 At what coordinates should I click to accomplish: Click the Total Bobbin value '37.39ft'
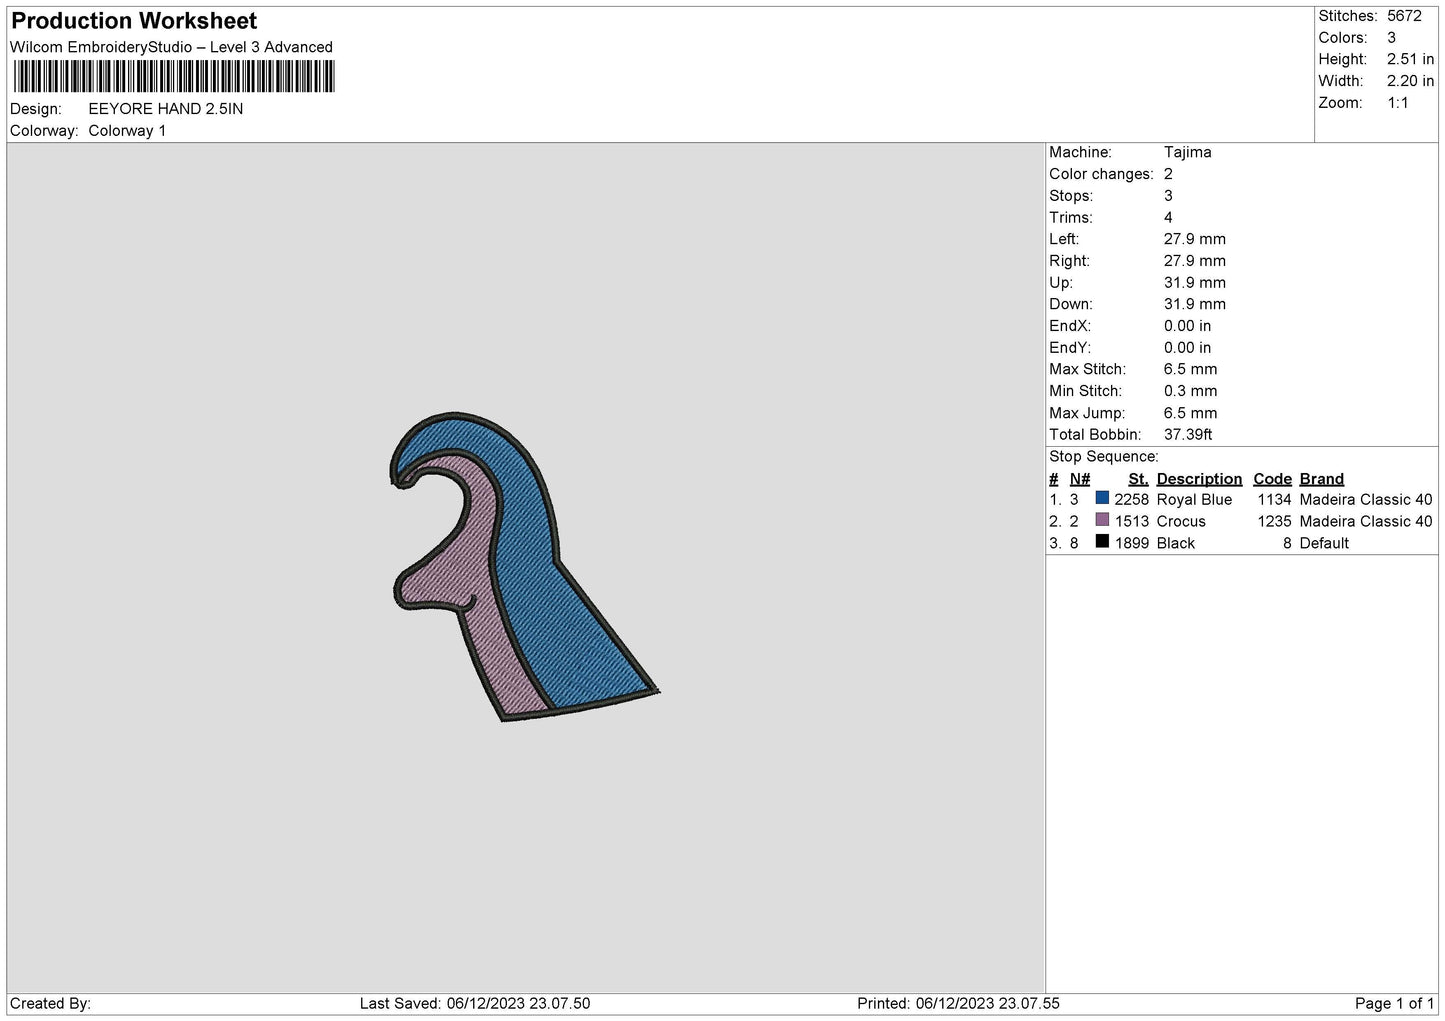pos(1188,434)
